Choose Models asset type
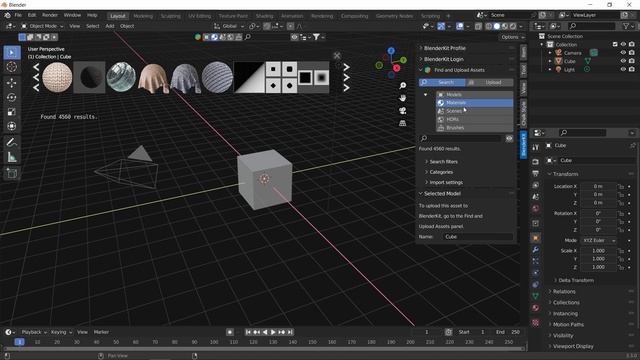 (x=474, y=95)
